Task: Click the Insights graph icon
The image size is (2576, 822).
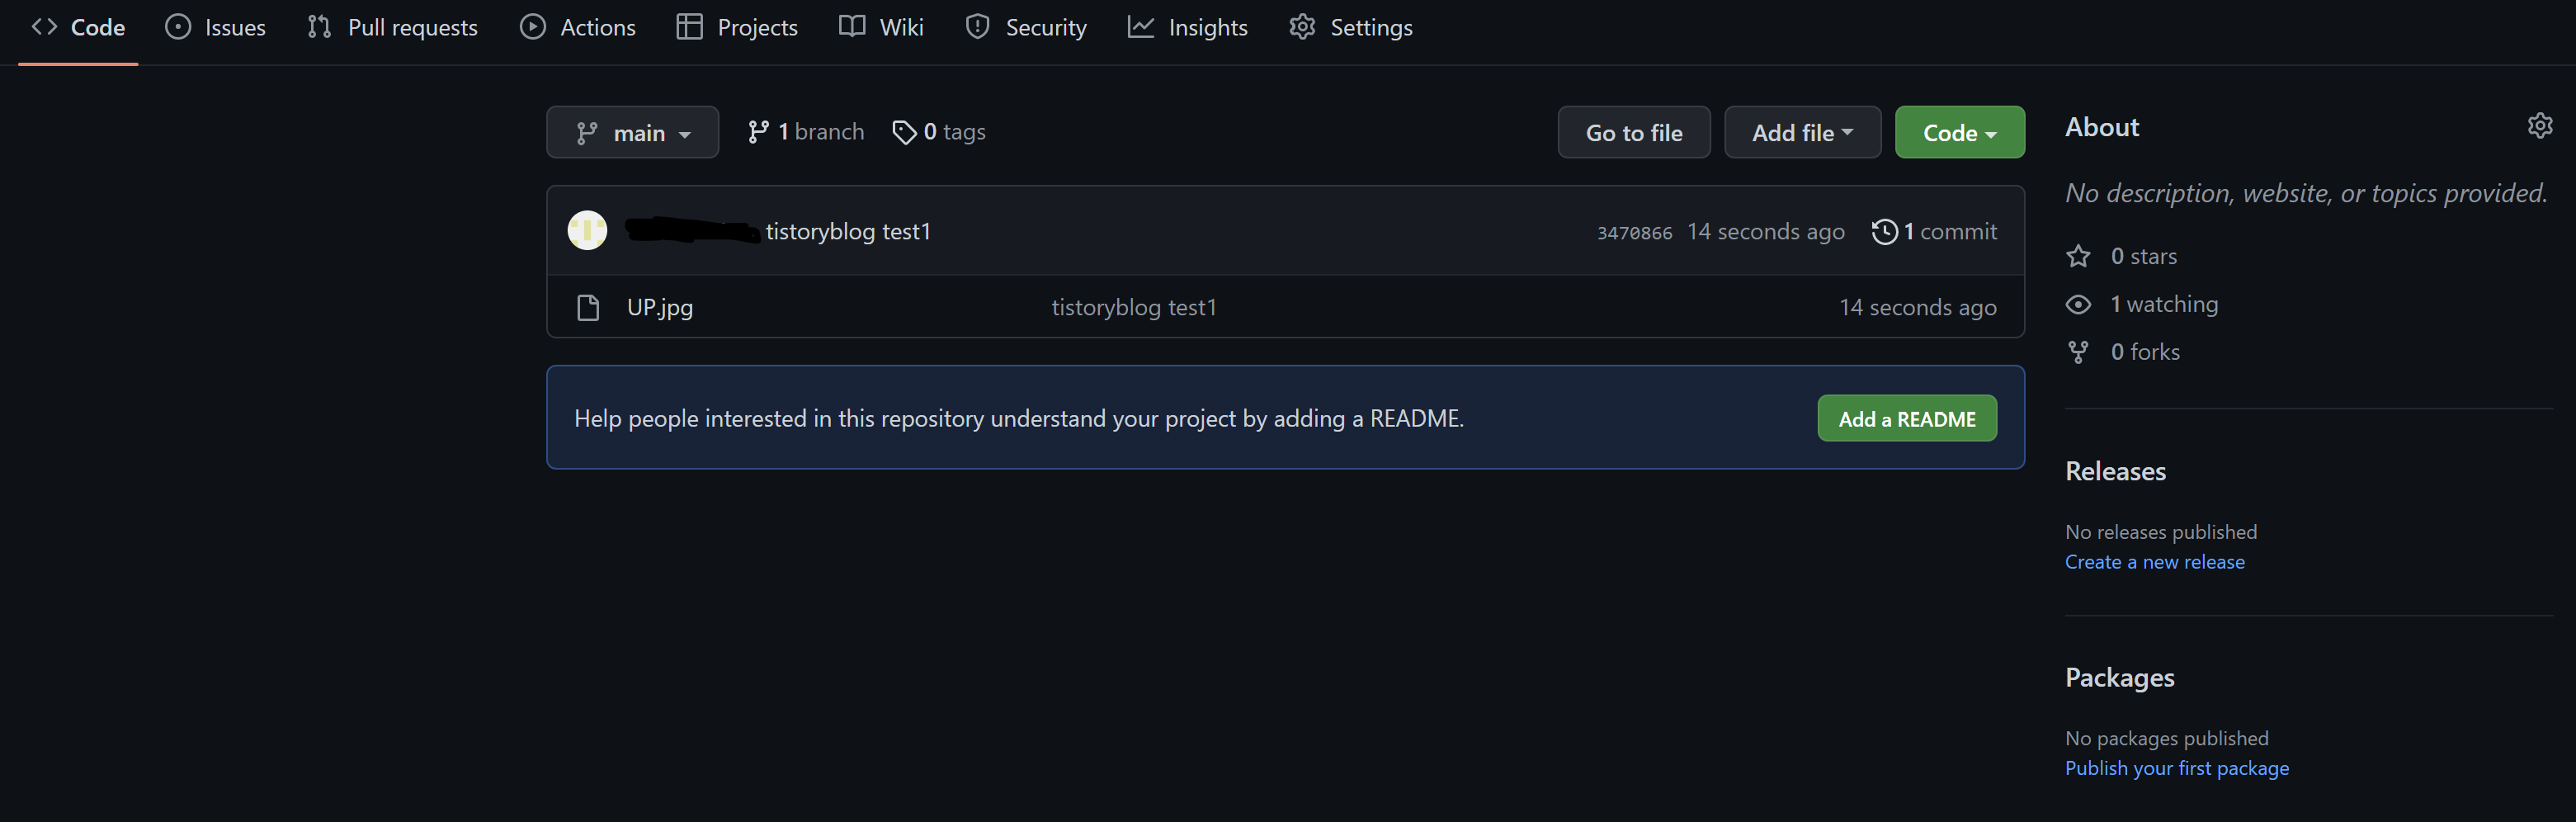Action: [x=1141, y=27]
